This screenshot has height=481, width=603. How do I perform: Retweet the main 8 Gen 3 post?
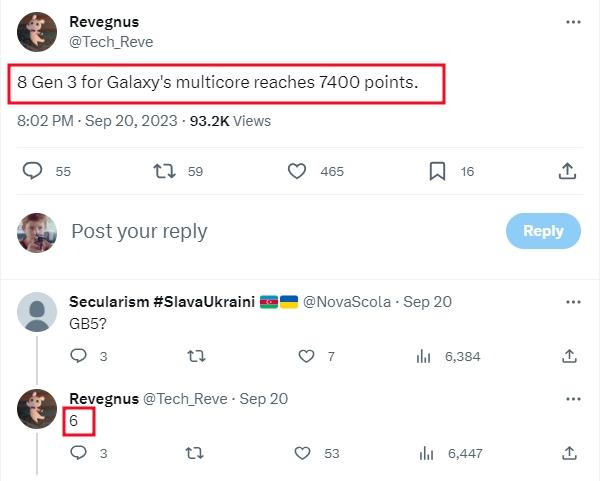pos(164,171)
